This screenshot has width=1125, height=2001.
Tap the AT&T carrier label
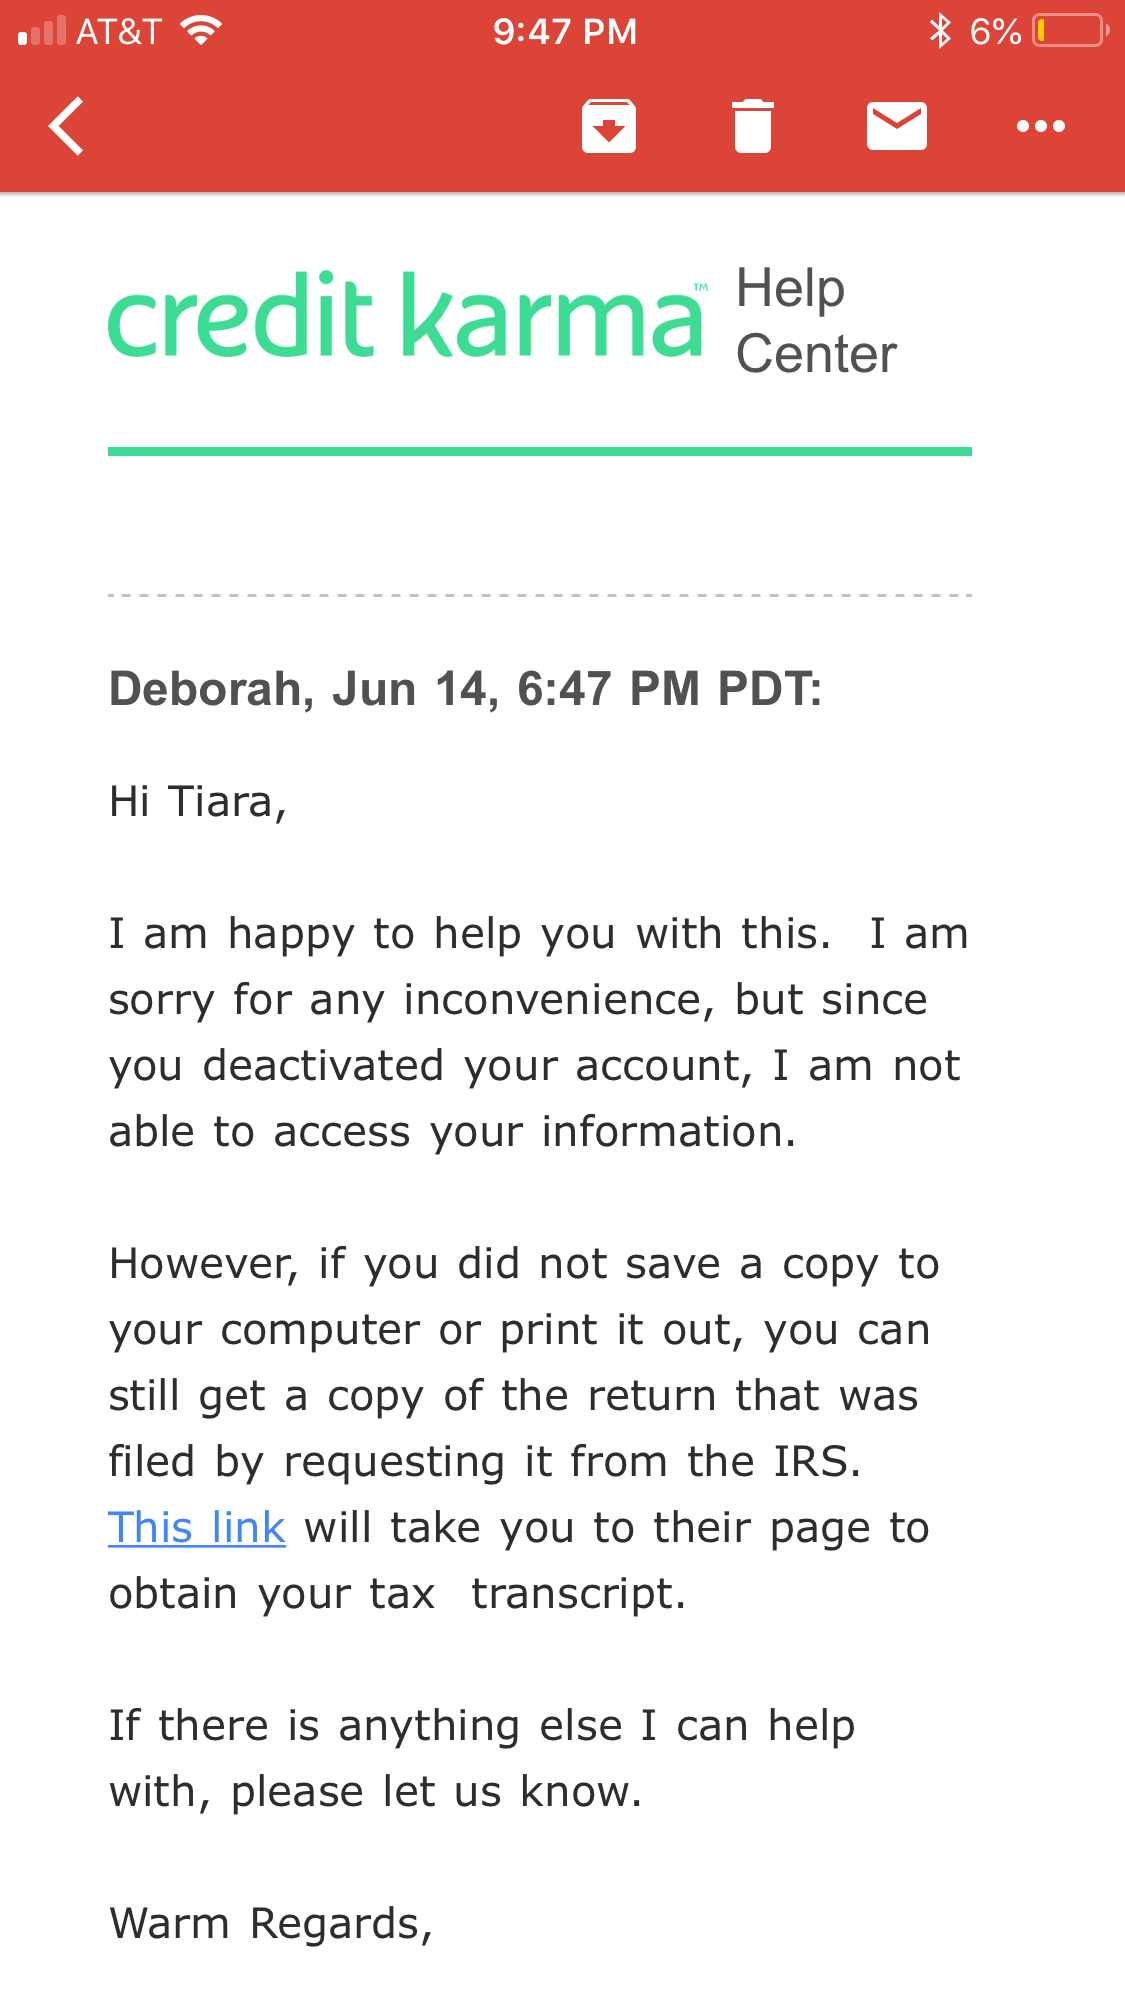119,31
